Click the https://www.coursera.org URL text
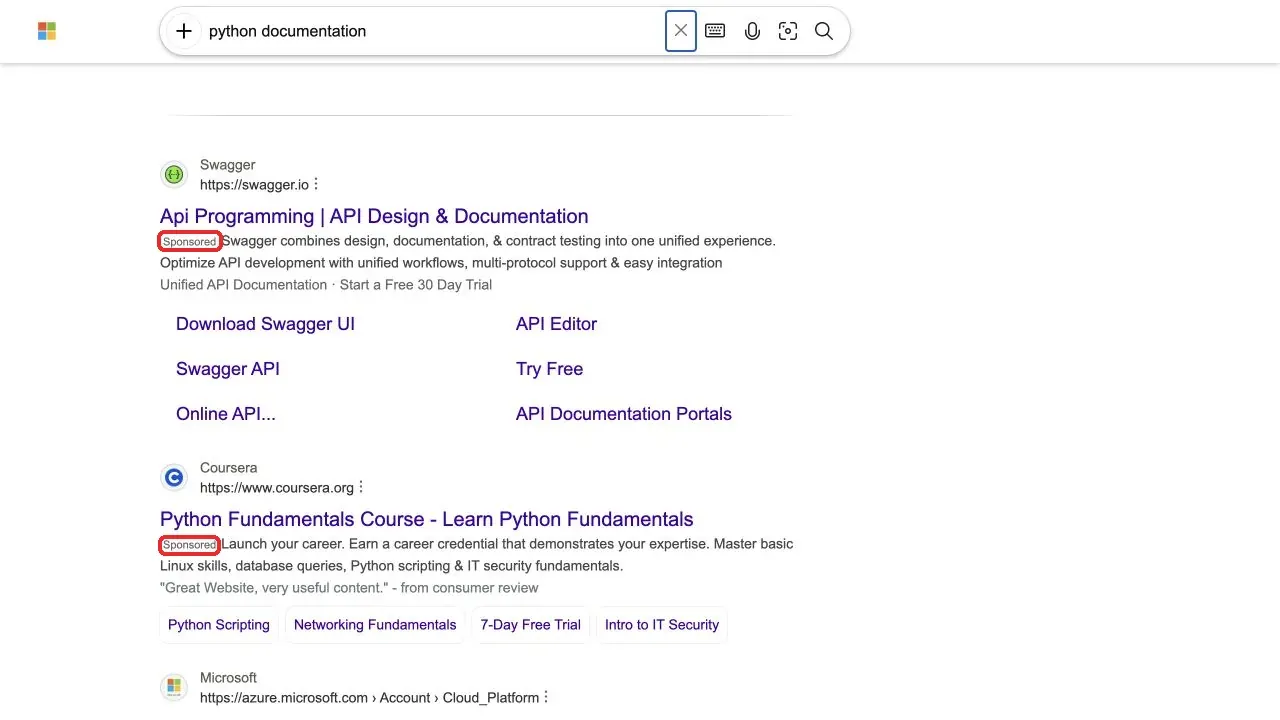The width and height of the screenshot is (1280, 720). [x=277, y=488]
